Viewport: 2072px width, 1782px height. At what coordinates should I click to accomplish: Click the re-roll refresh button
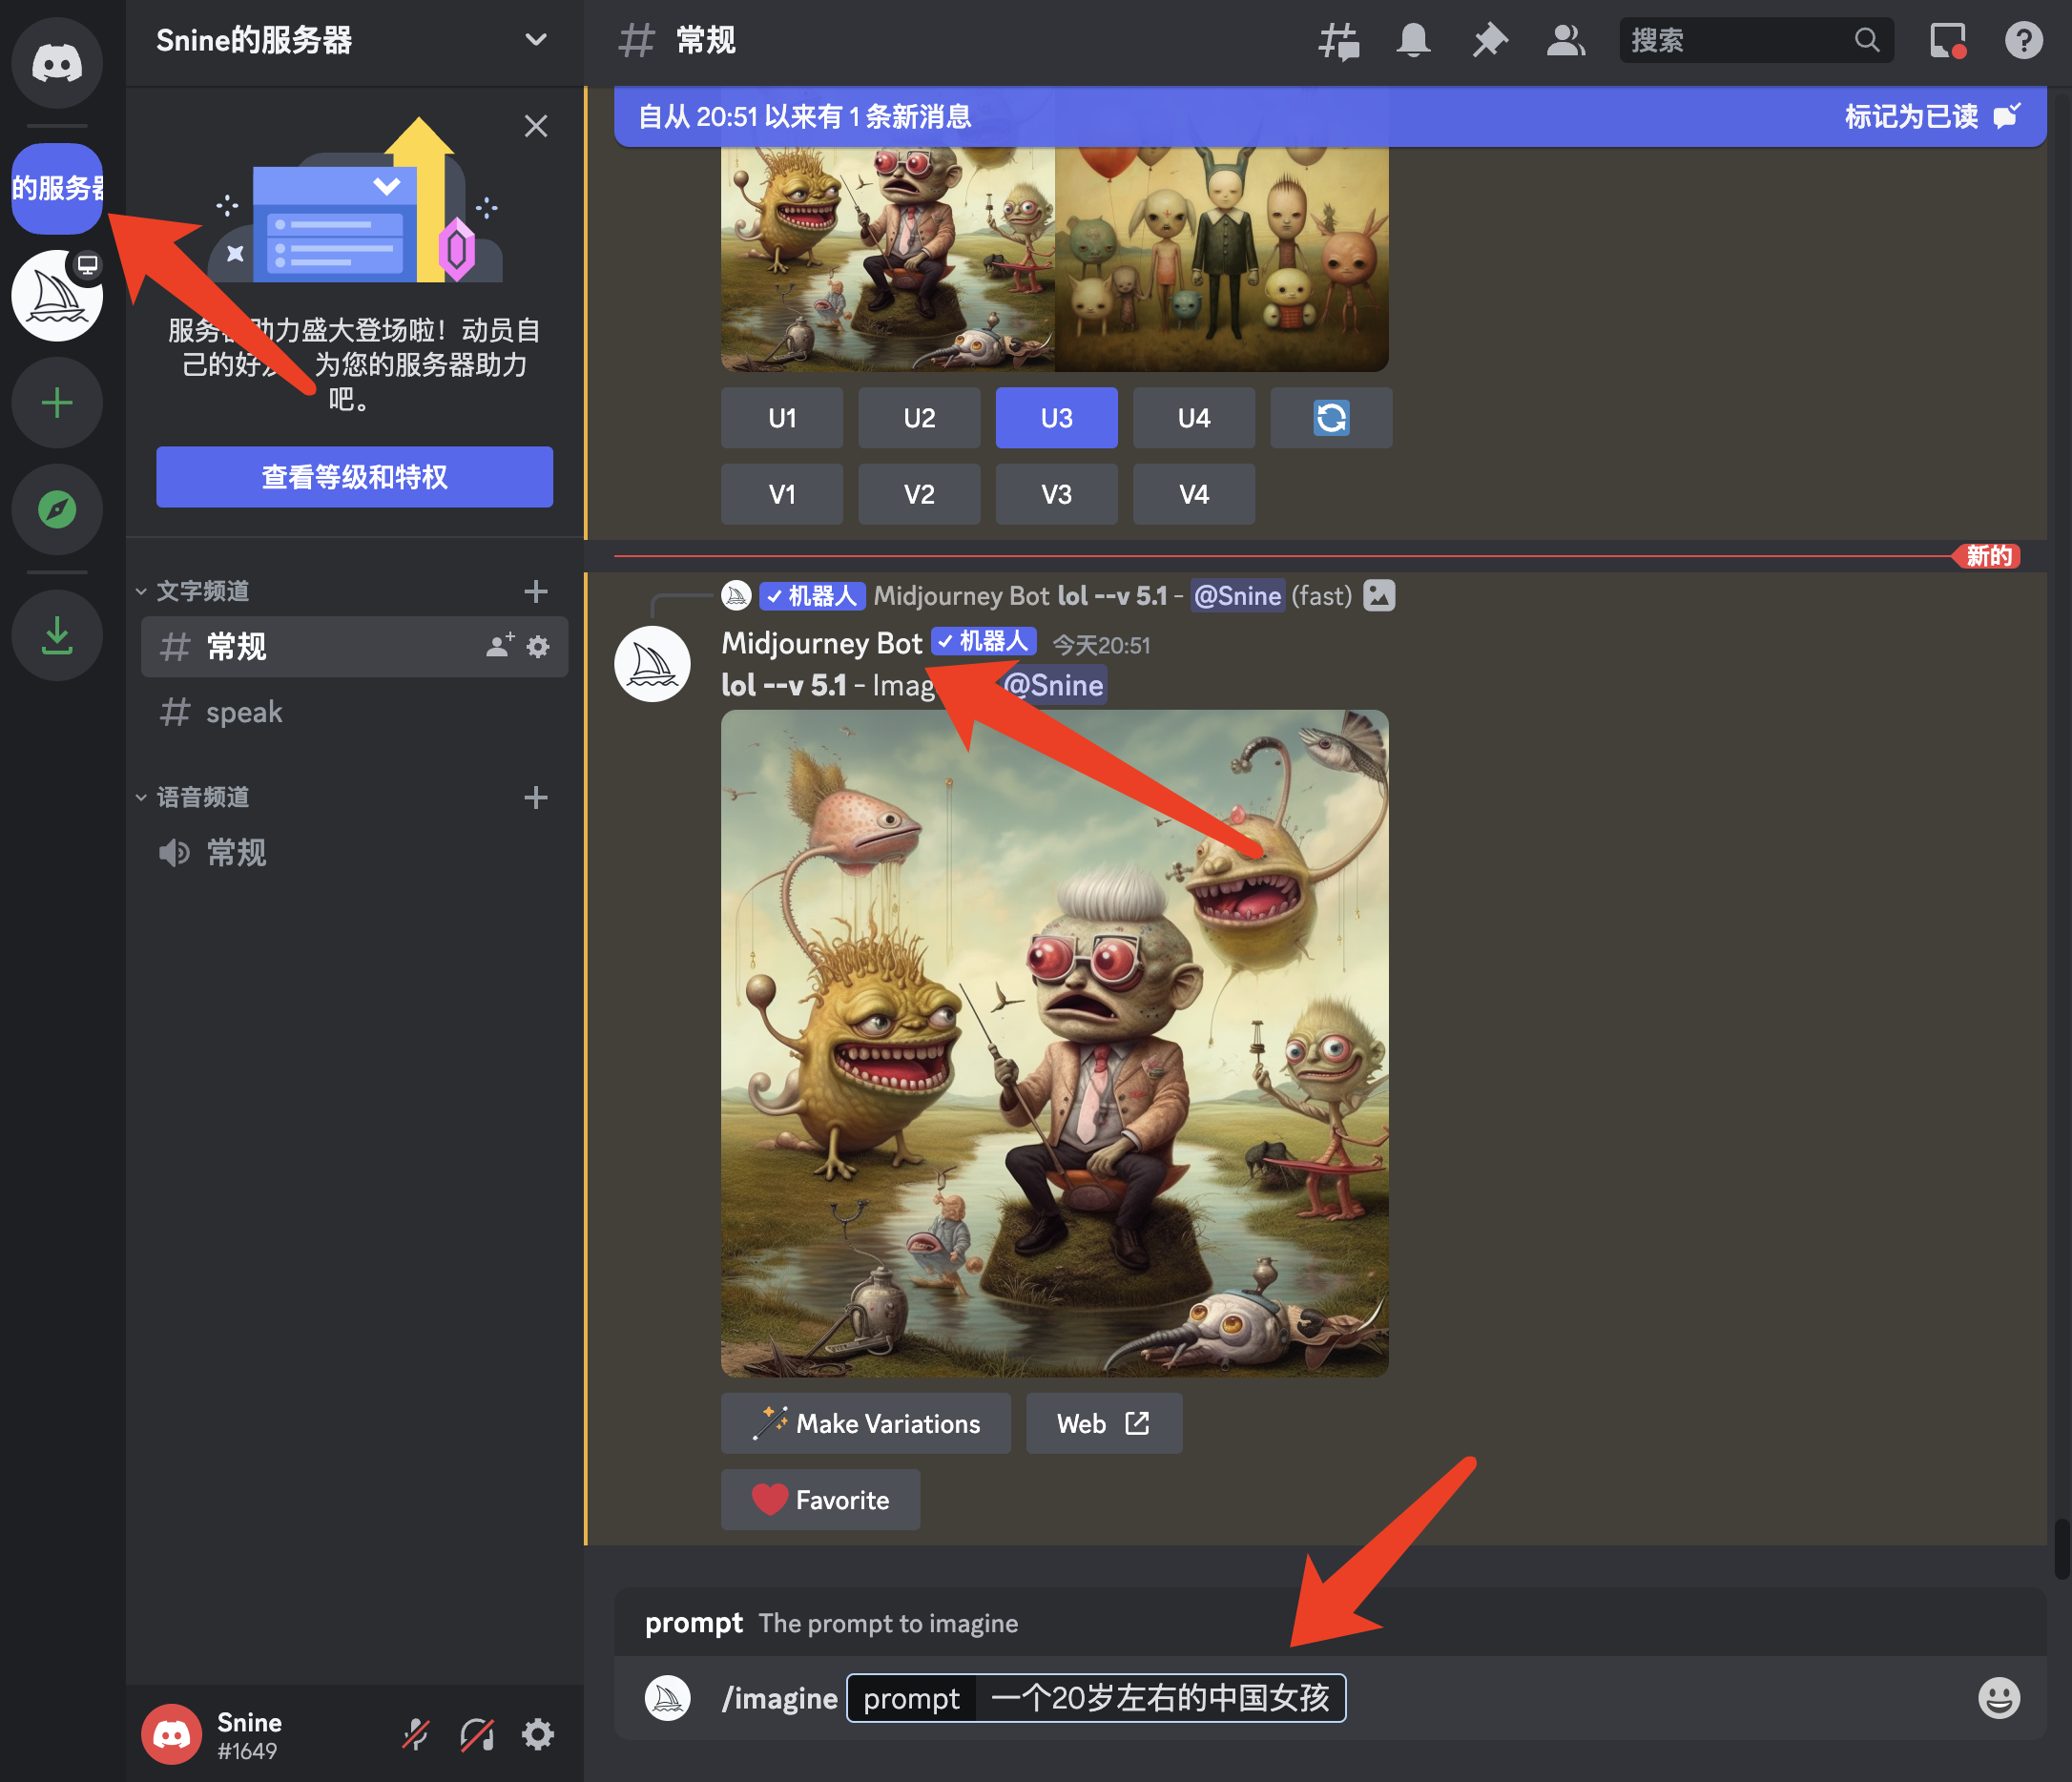coord(1330,418)
